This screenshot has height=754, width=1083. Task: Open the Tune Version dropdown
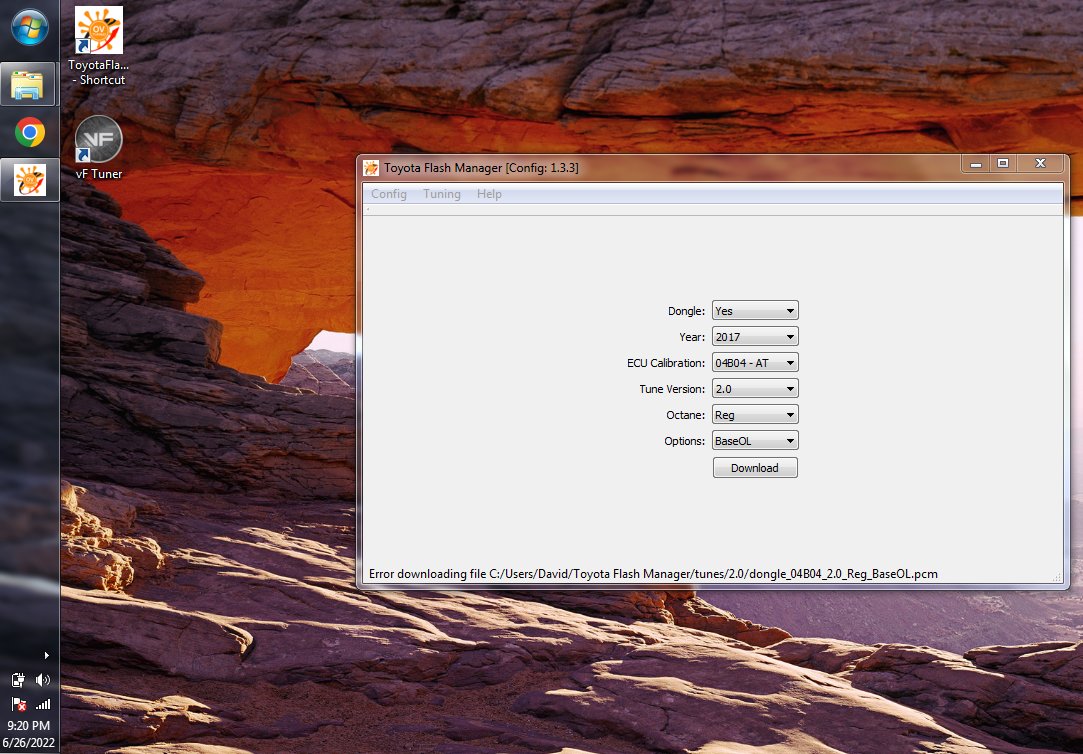pos(755,389)
